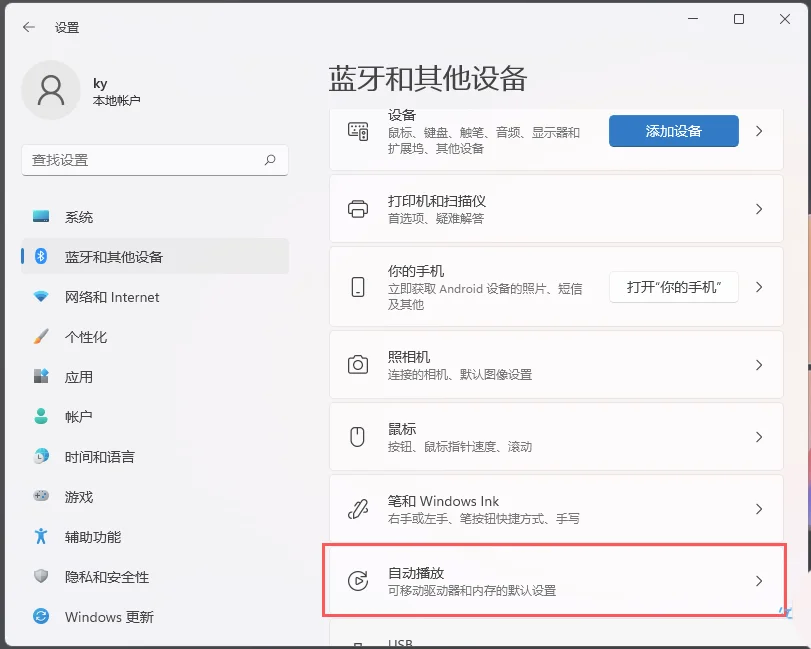811x649 pixels.
Task: Click 连接的相机、默认图像设置 description
Action: coord(460,374)
